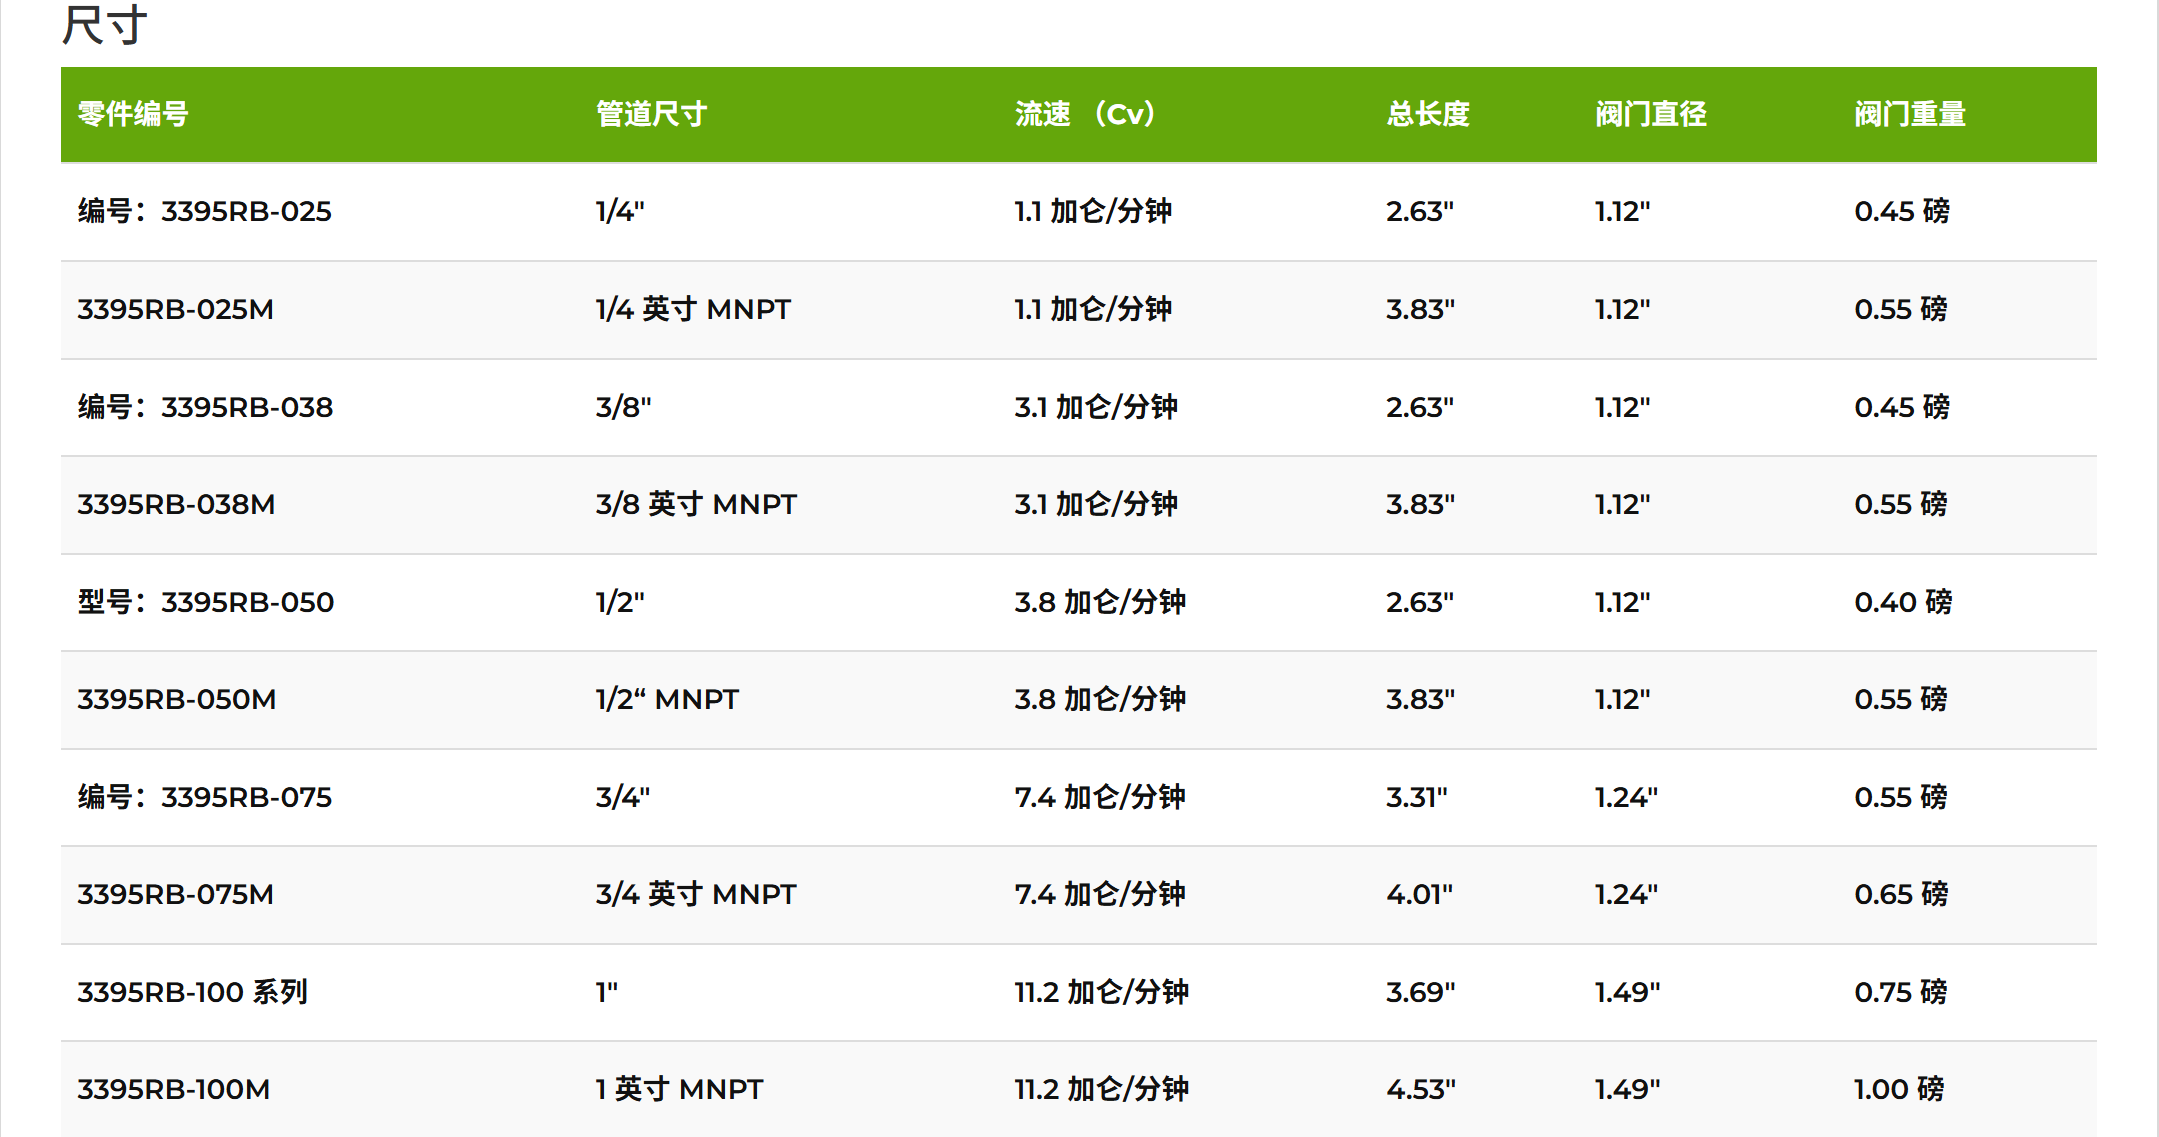Click the 阀门重量 column header
2159x1137 pixels.
coord(1909,114)
